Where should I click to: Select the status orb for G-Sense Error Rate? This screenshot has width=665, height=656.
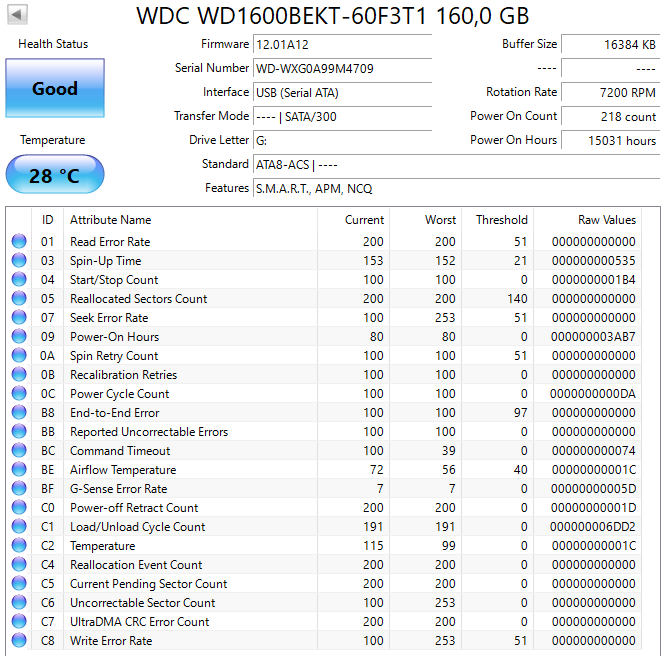pyautogui.click(x=19, y=489)
